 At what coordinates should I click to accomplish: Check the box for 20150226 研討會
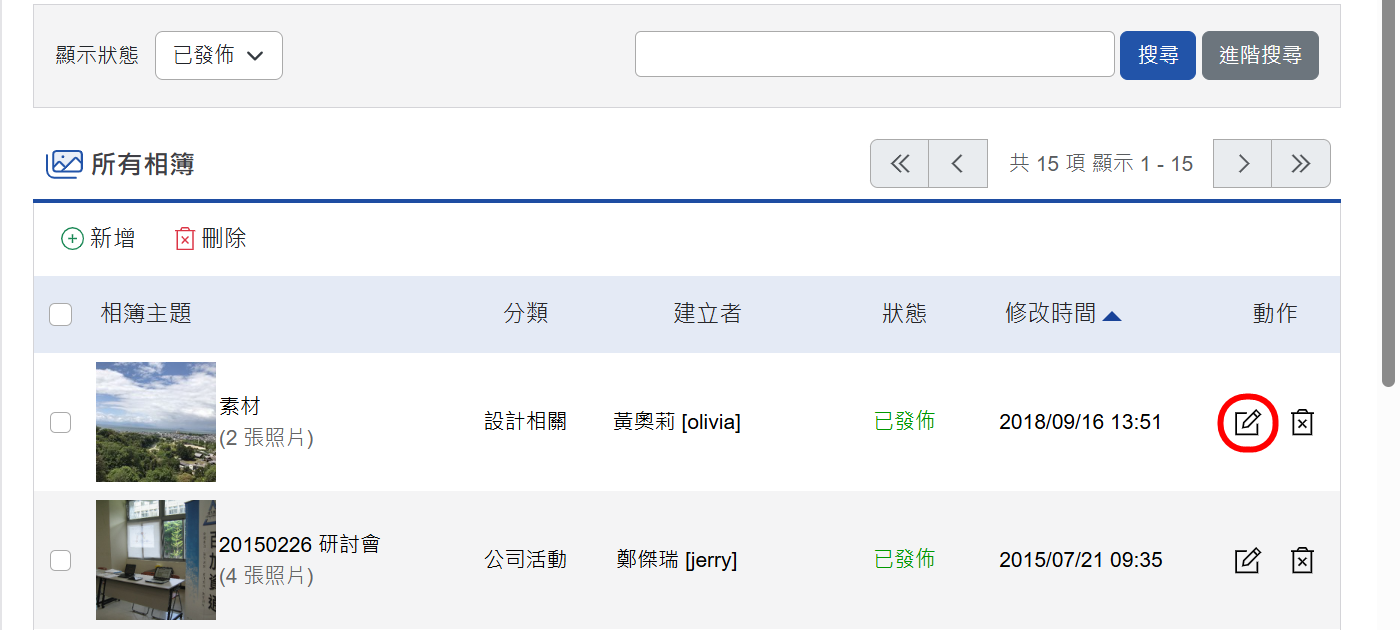61,561
